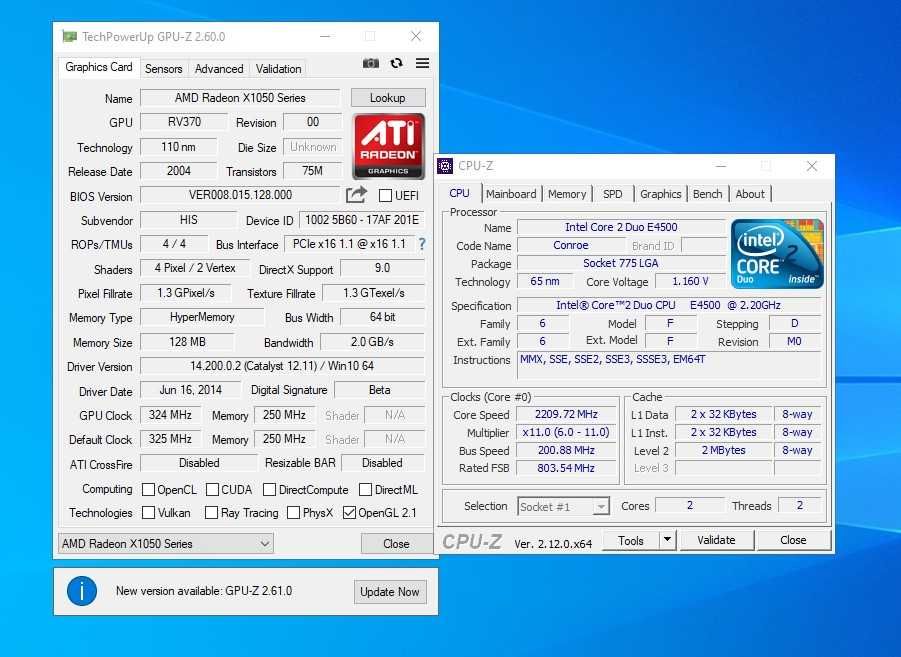Open the CPU-Z Mainboard tab
Image resolution: width=901 pixels, height=657 pixels.
click(x=511, y=194)
